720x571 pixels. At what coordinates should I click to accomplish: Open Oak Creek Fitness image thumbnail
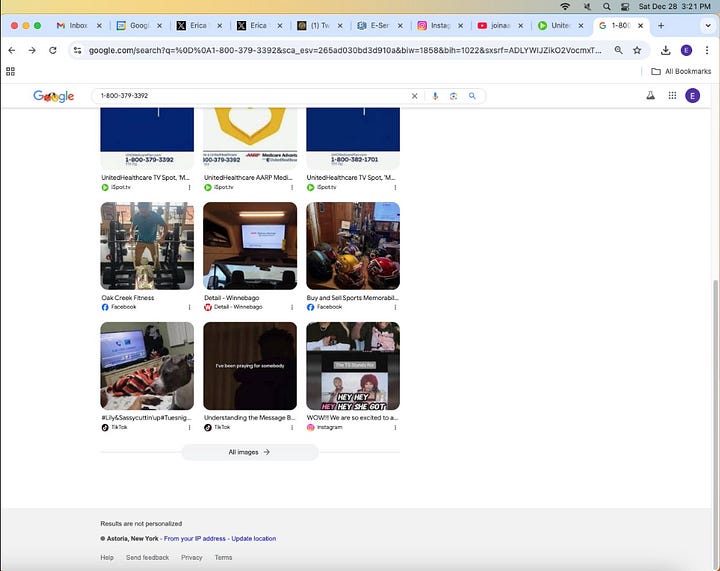point(147,246)
